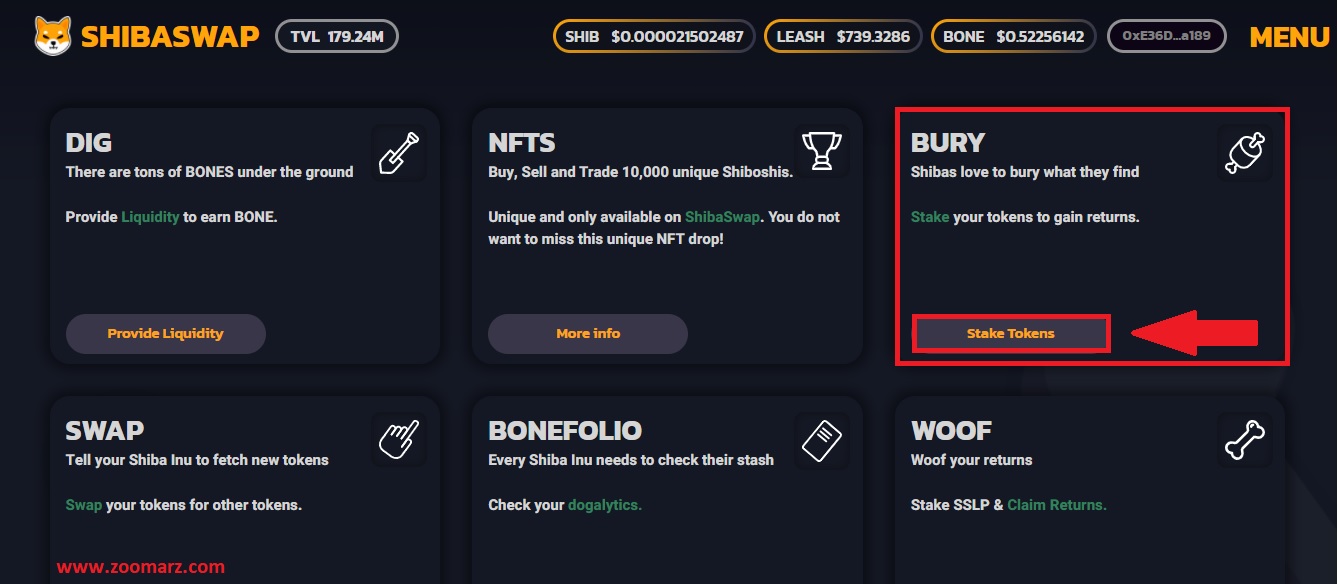
Task: Click the BURY meat bone icon
Action: pos(1245,153)
